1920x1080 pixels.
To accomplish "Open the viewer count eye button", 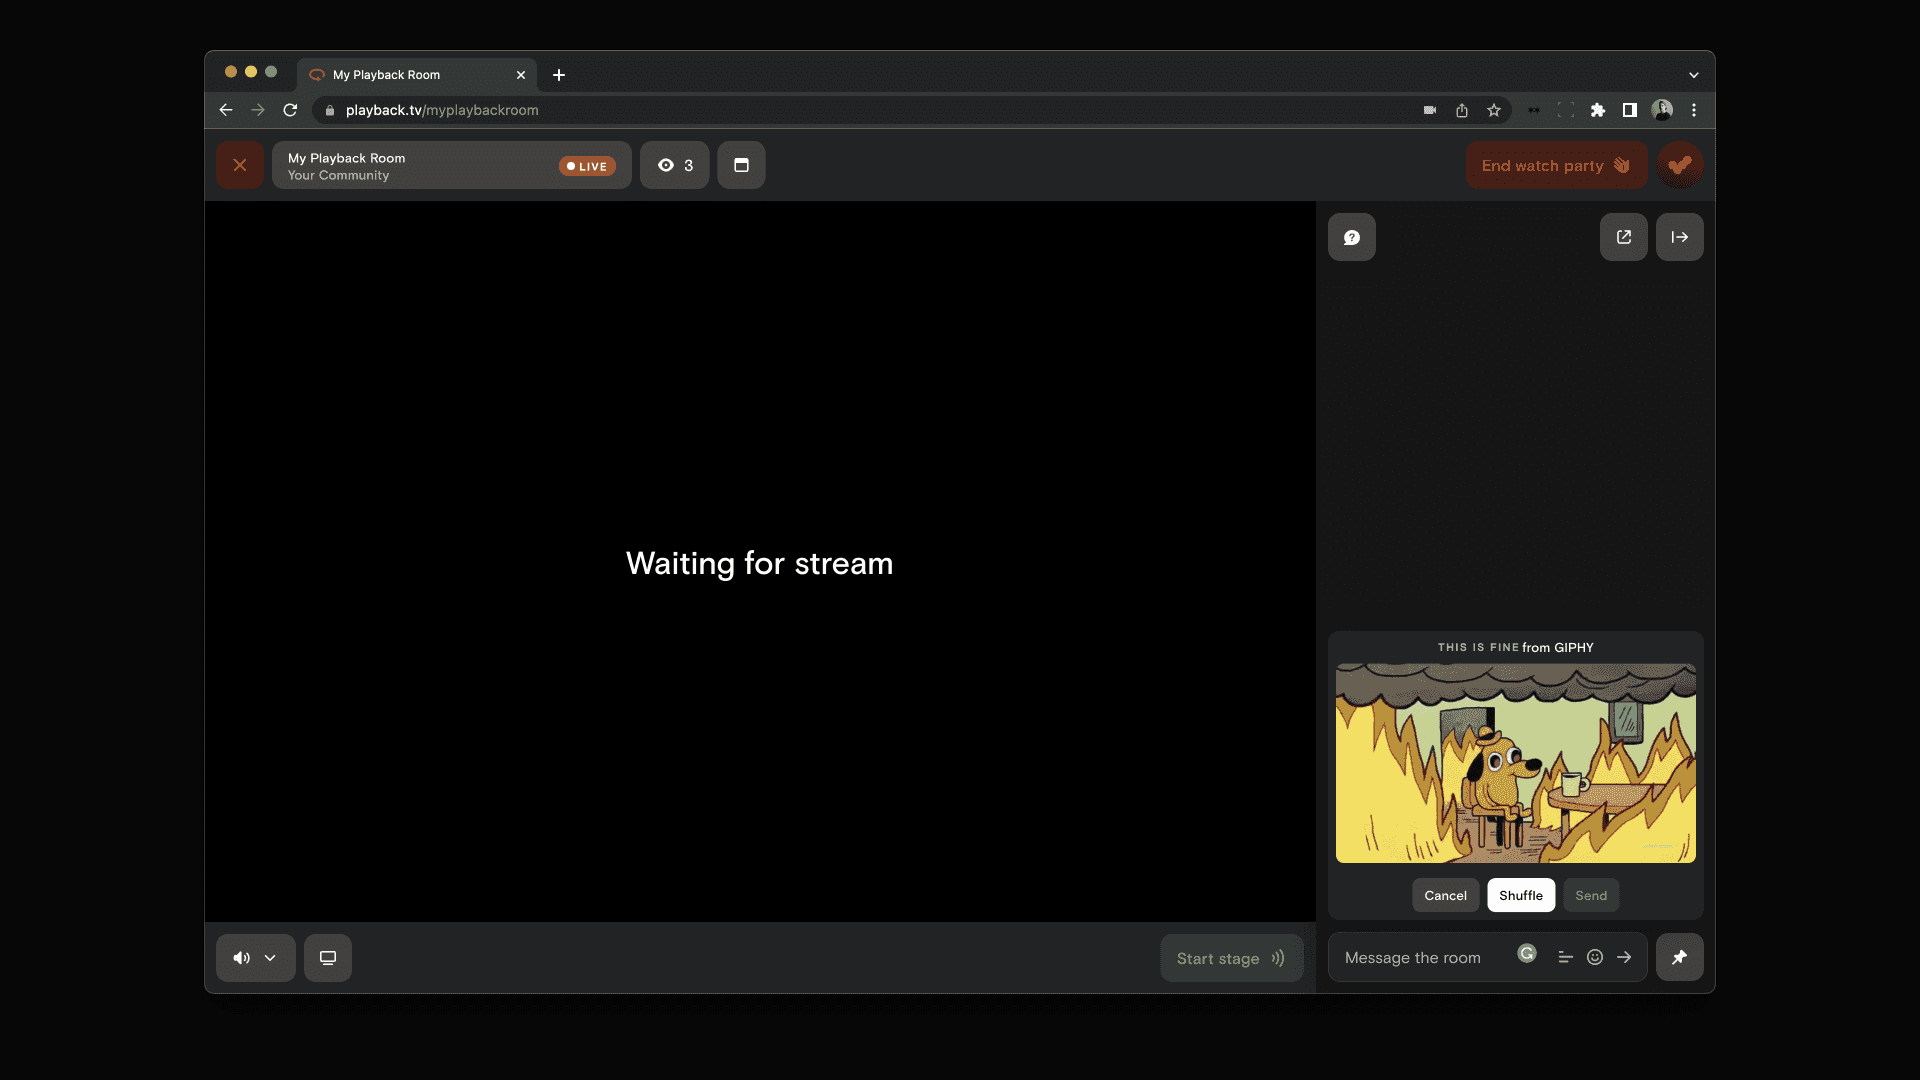I will [675, 165].
